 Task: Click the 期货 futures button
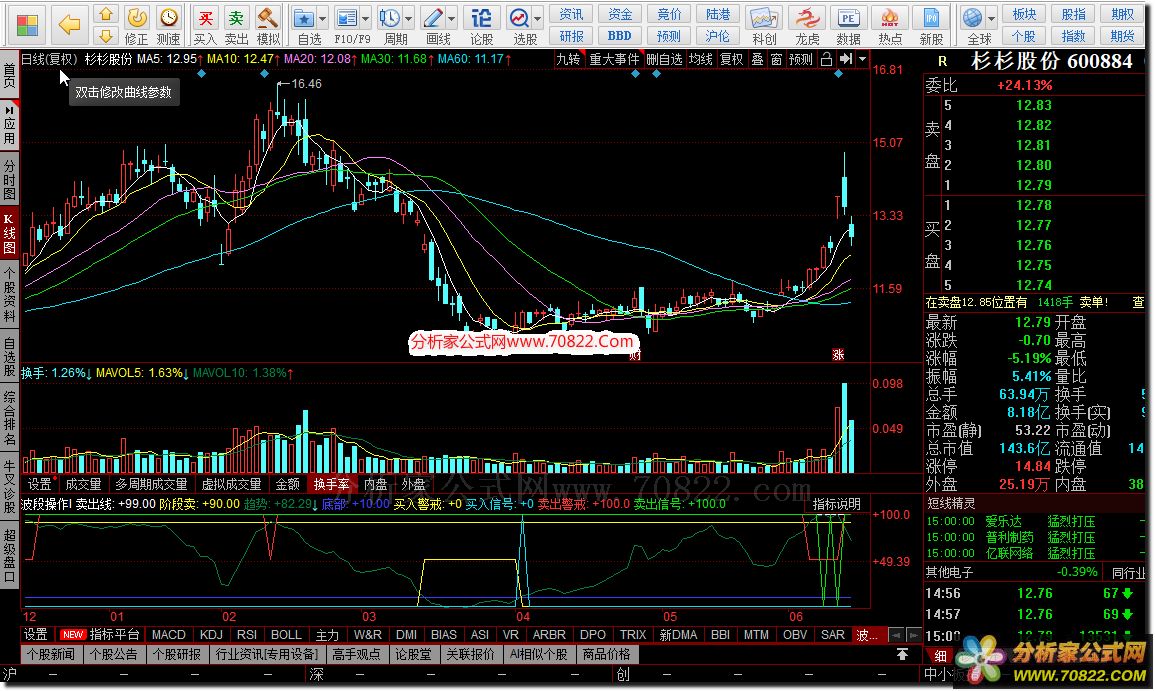tap(1123, 35)
